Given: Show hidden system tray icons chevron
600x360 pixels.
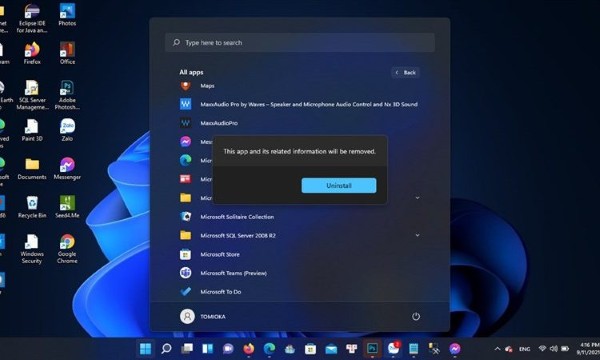Looking at the screenshot, I should point(497,349).
